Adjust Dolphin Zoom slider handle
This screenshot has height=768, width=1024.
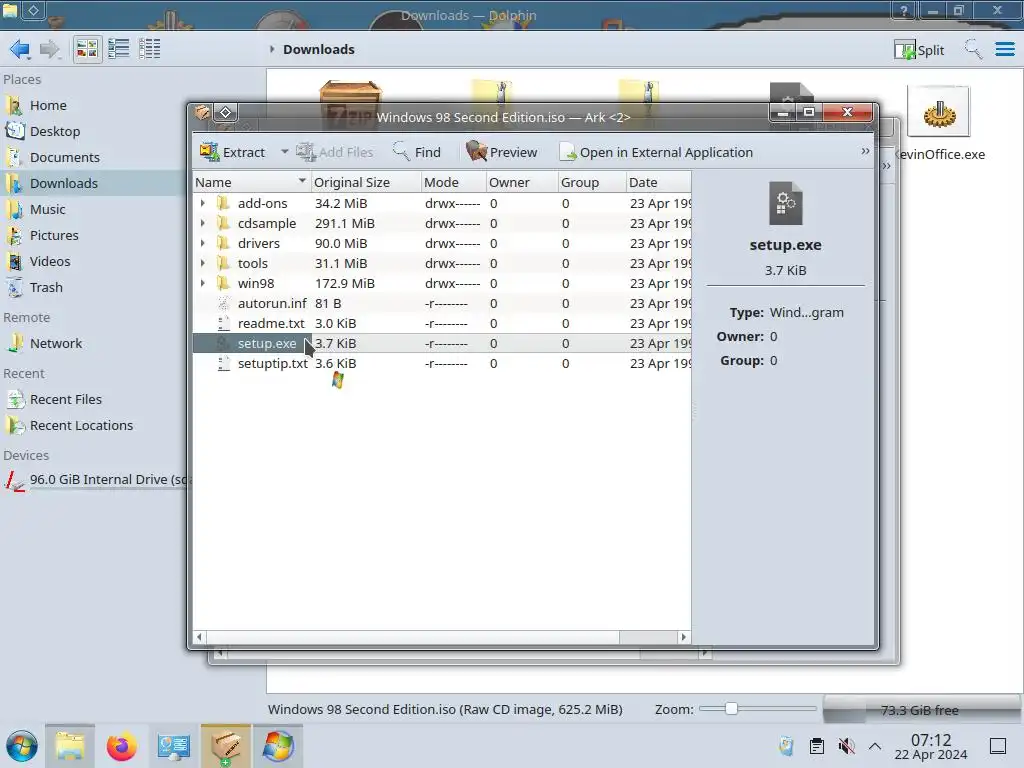731,709
